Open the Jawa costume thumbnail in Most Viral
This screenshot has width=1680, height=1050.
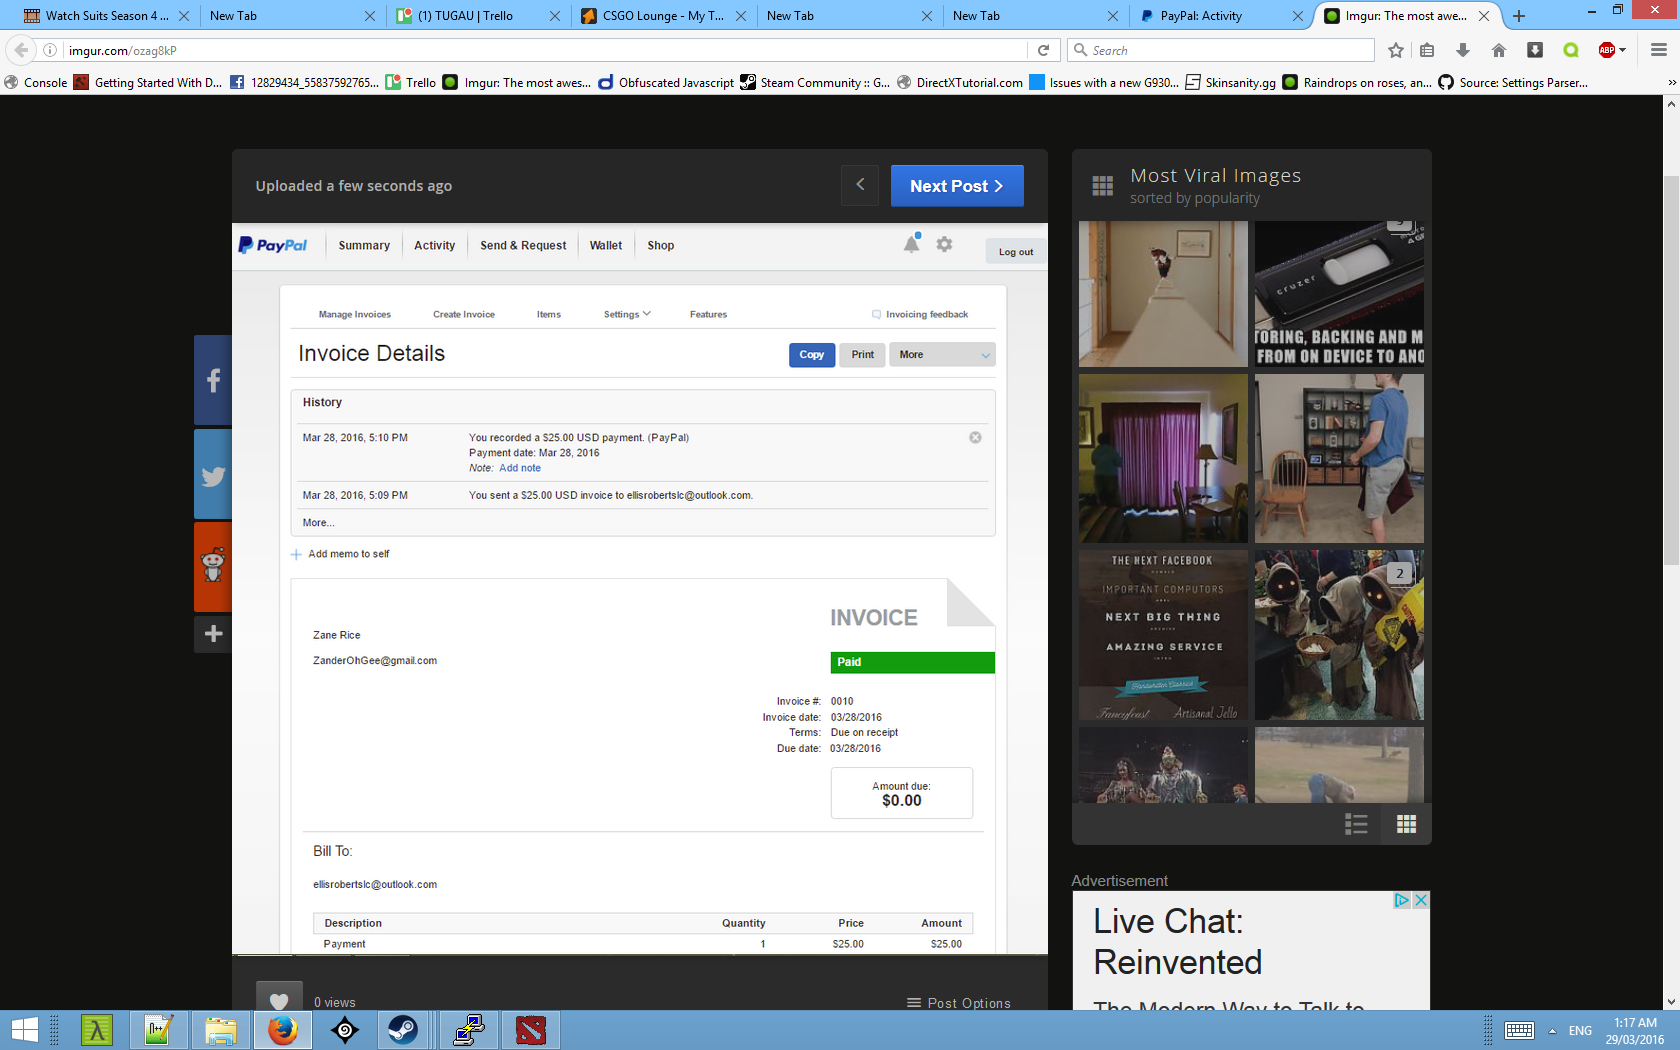coord(1339,635)
